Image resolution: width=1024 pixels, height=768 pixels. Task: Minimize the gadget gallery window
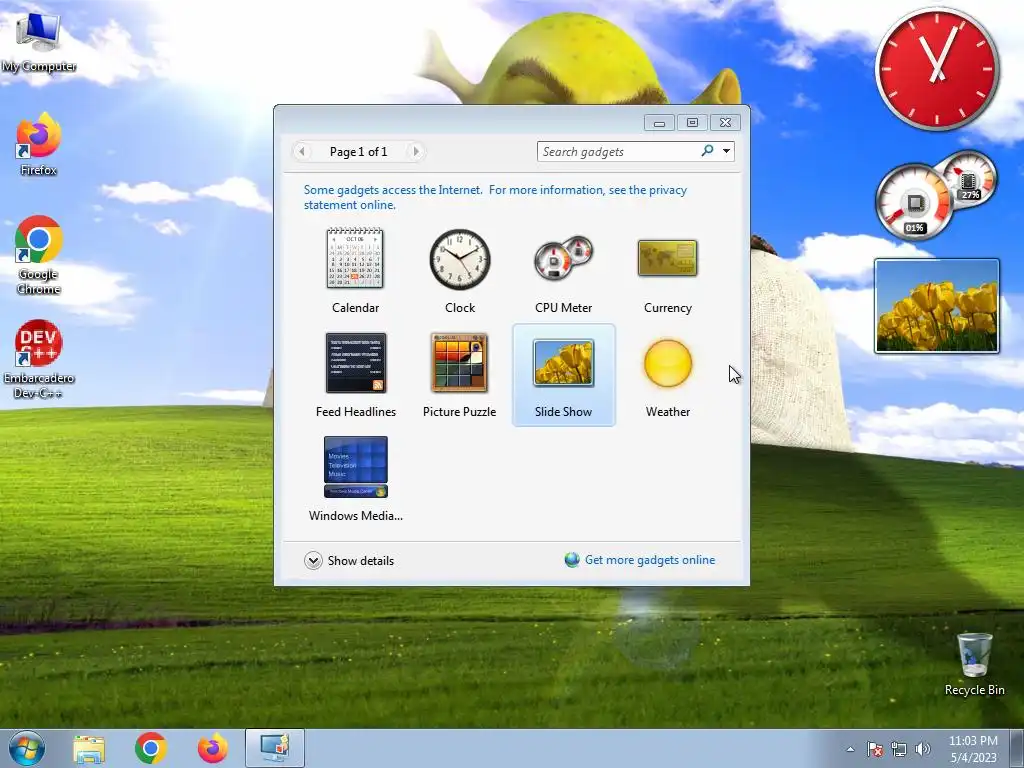click(x=660, y=123)
